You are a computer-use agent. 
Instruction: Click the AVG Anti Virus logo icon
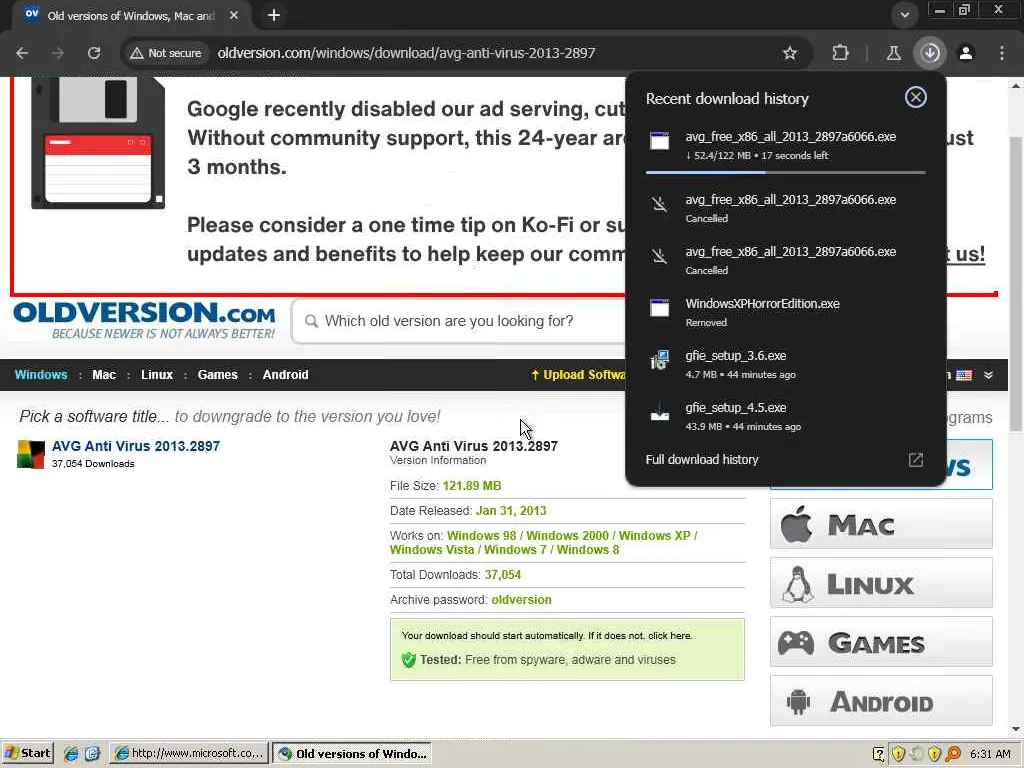pos(31,455)
